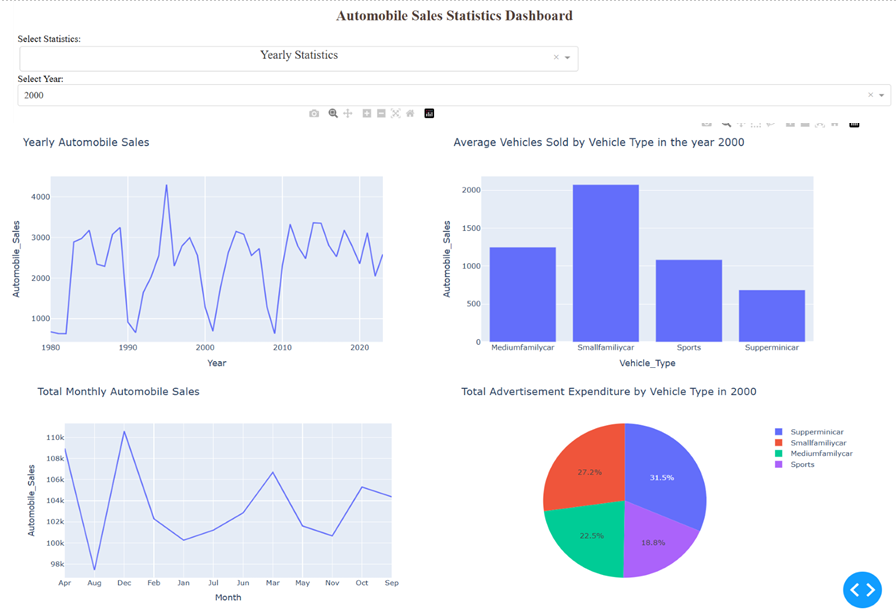Clear the Yearly Statistics selection
Screen dimensions: 896x615
(556, 58)
